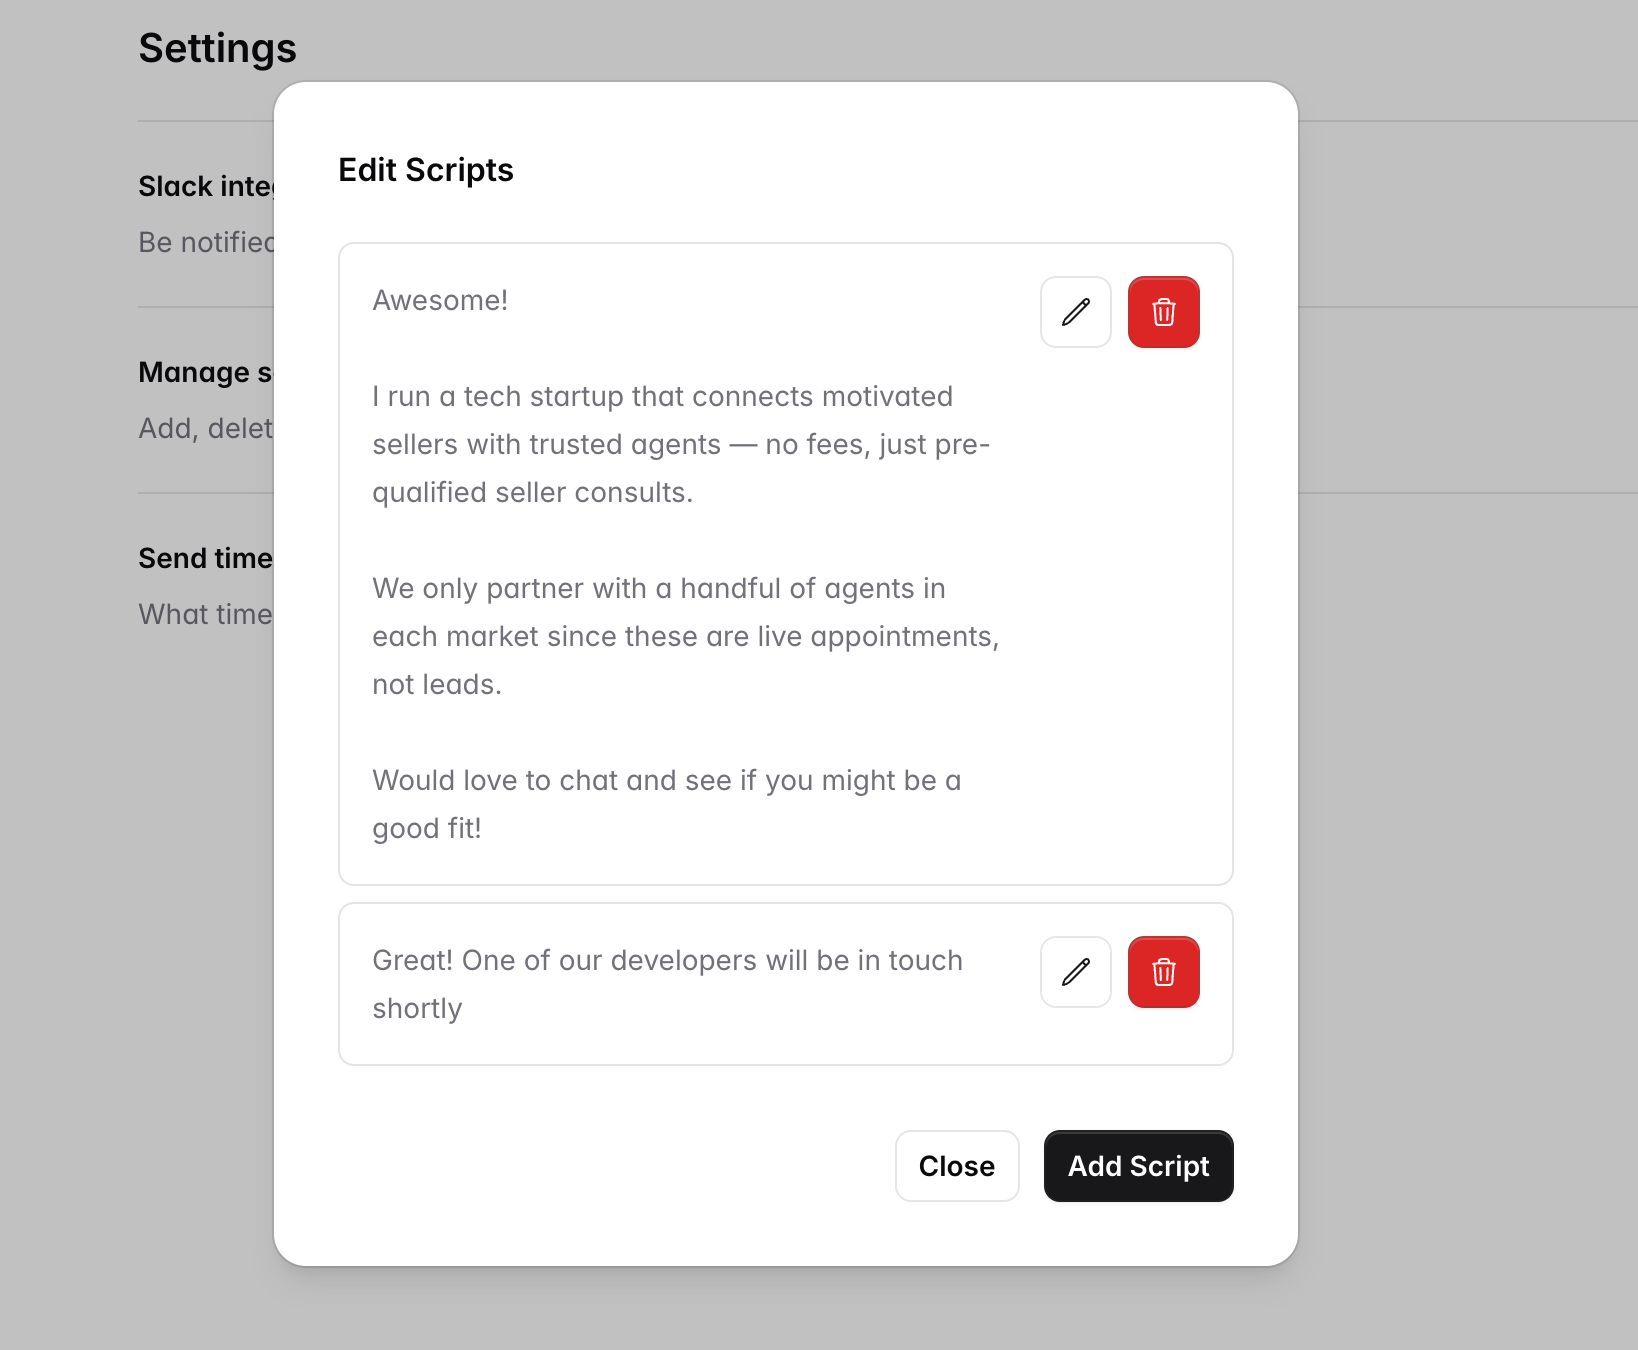Click the Add Script button
The image size is (1638, 1350).
pyautogui.click(x=1139, y=1166)
